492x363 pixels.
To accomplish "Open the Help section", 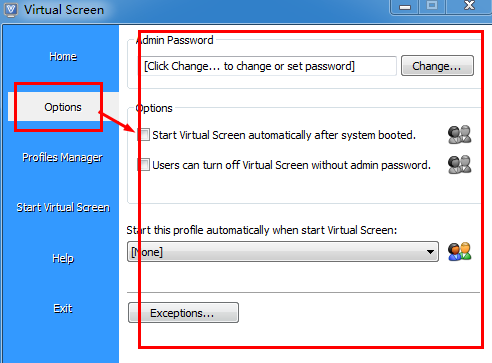I will pos(63,258).
